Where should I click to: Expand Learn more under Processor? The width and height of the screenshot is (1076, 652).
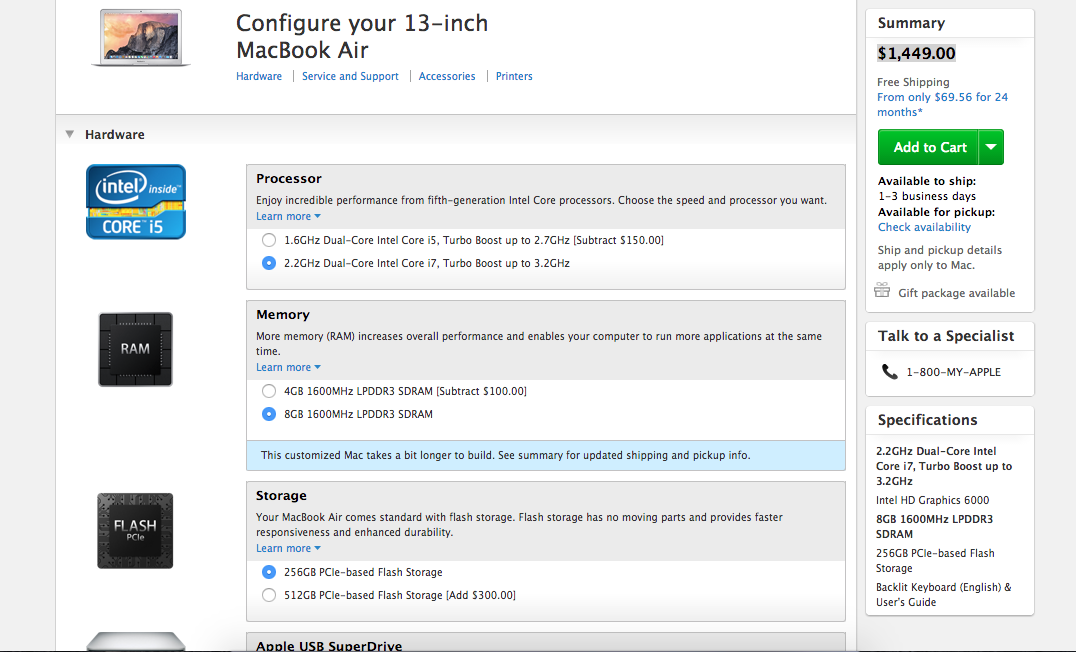pos(288,216)
